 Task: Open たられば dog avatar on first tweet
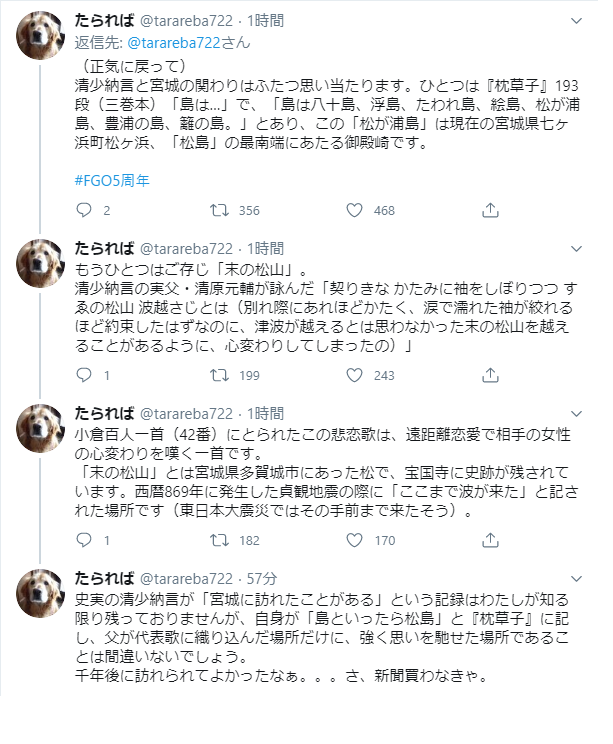[42, 38]
